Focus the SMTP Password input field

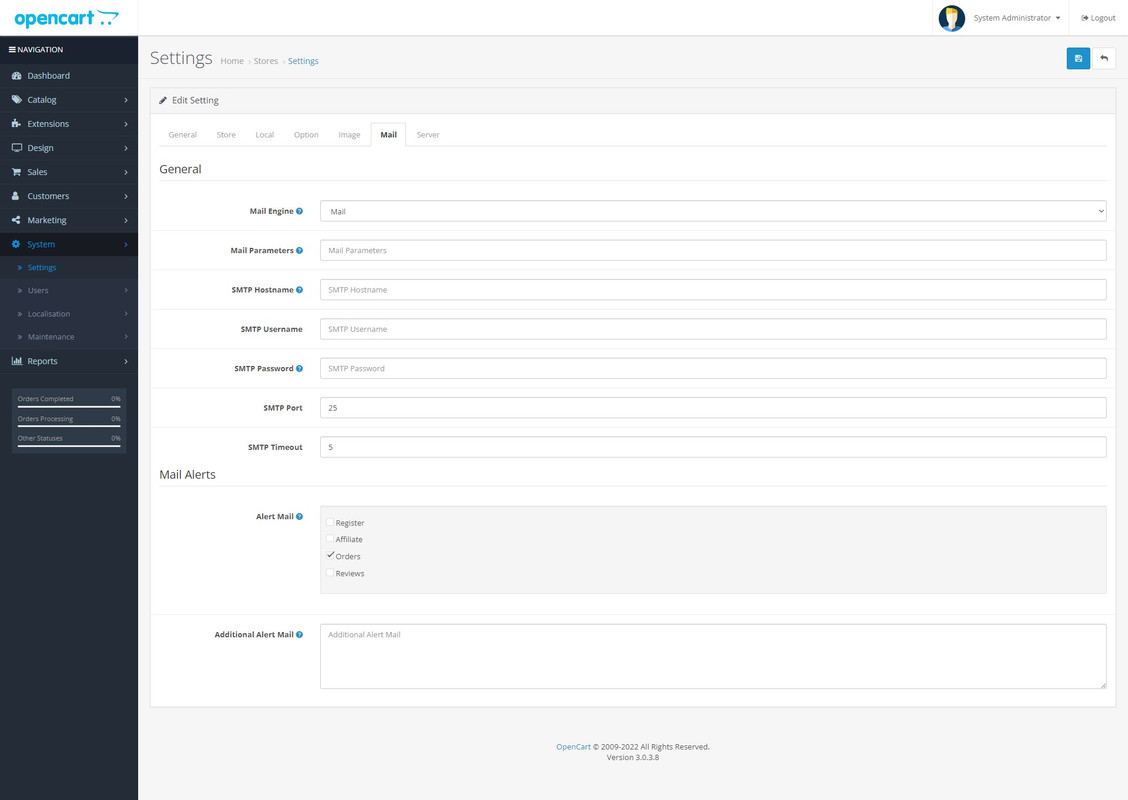[713, 368]
